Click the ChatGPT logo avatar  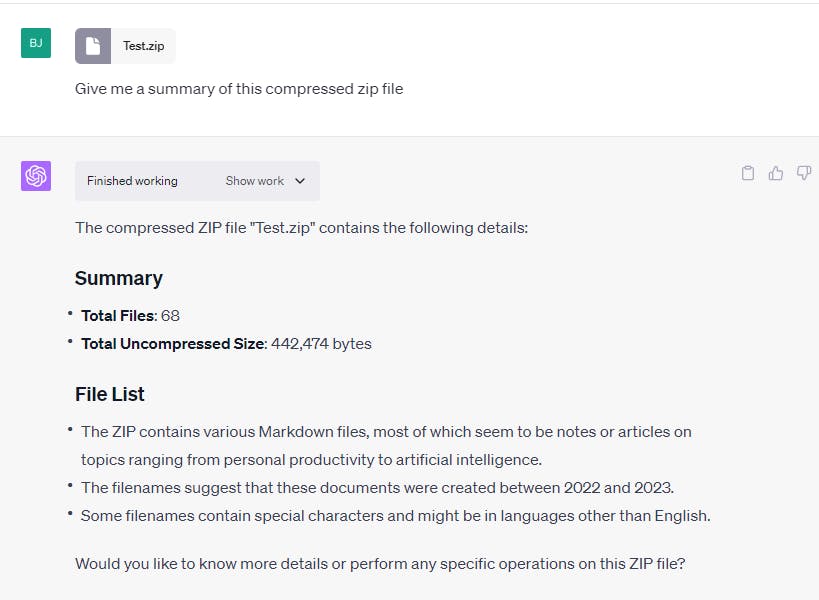click(x=36, y=176)
